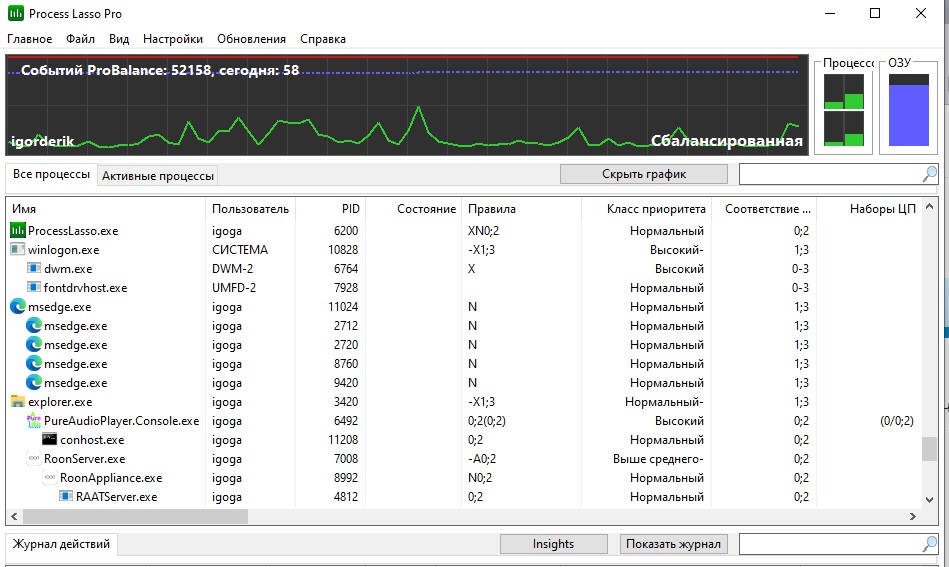Click the Edge icon for PID 8760
Screen dimensions: 949x567
click(x=34, y=364)
